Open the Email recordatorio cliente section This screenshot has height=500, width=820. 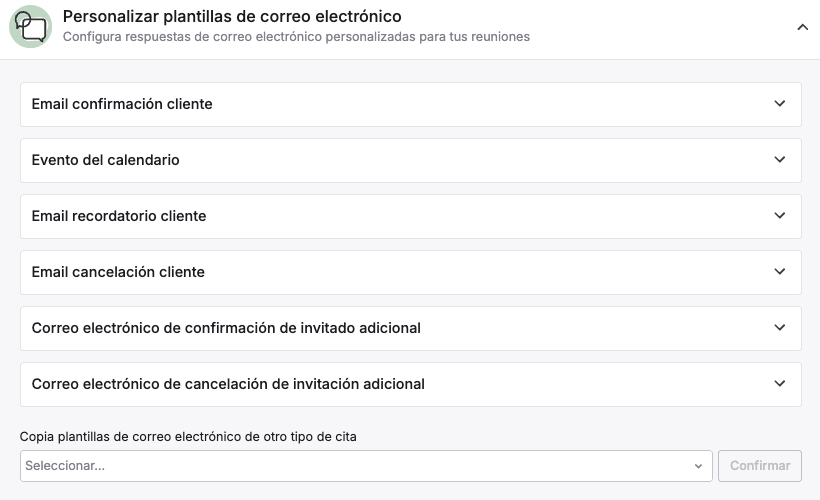[x=411, y=216]
